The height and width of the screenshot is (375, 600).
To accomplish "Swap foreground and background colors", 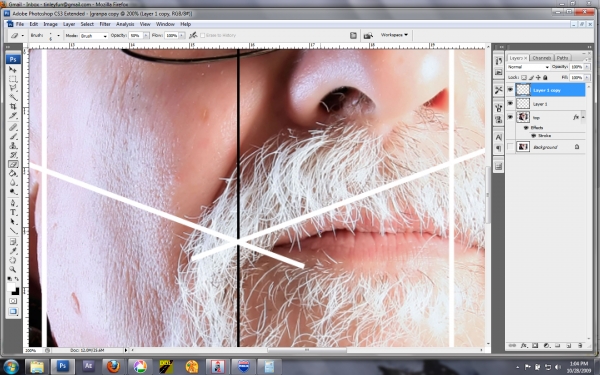I will (16, 279).
